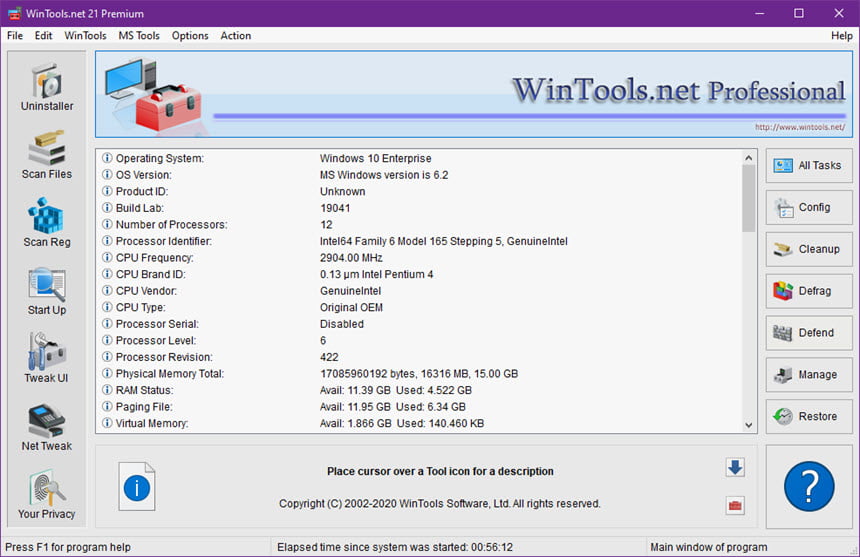Launch the Tweak UI tool

(x=47, y=359)
